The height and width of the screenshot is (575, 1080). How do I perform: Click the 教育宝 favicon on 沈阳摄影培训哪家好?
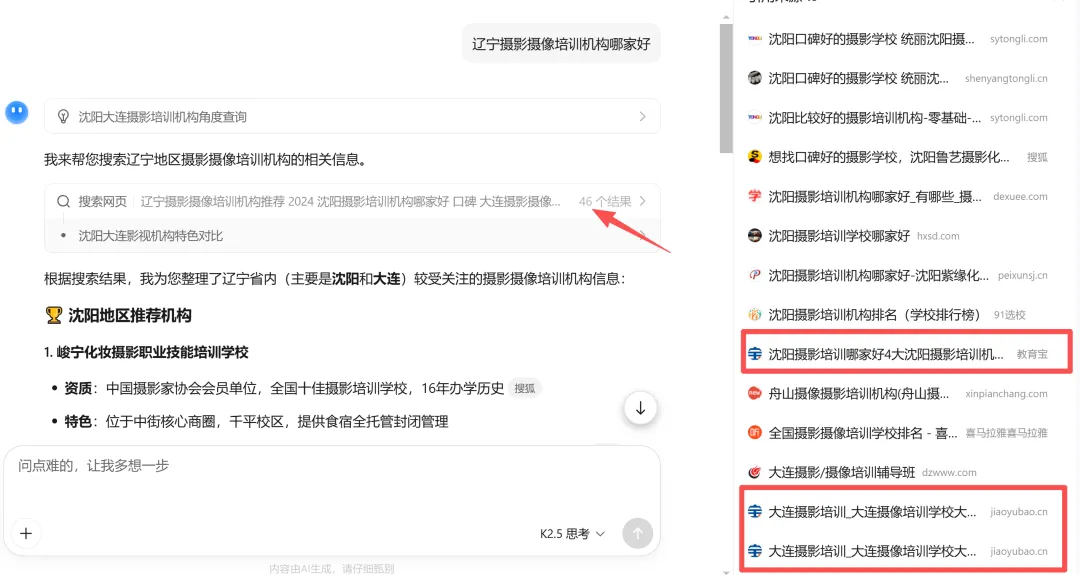point(755,354)
